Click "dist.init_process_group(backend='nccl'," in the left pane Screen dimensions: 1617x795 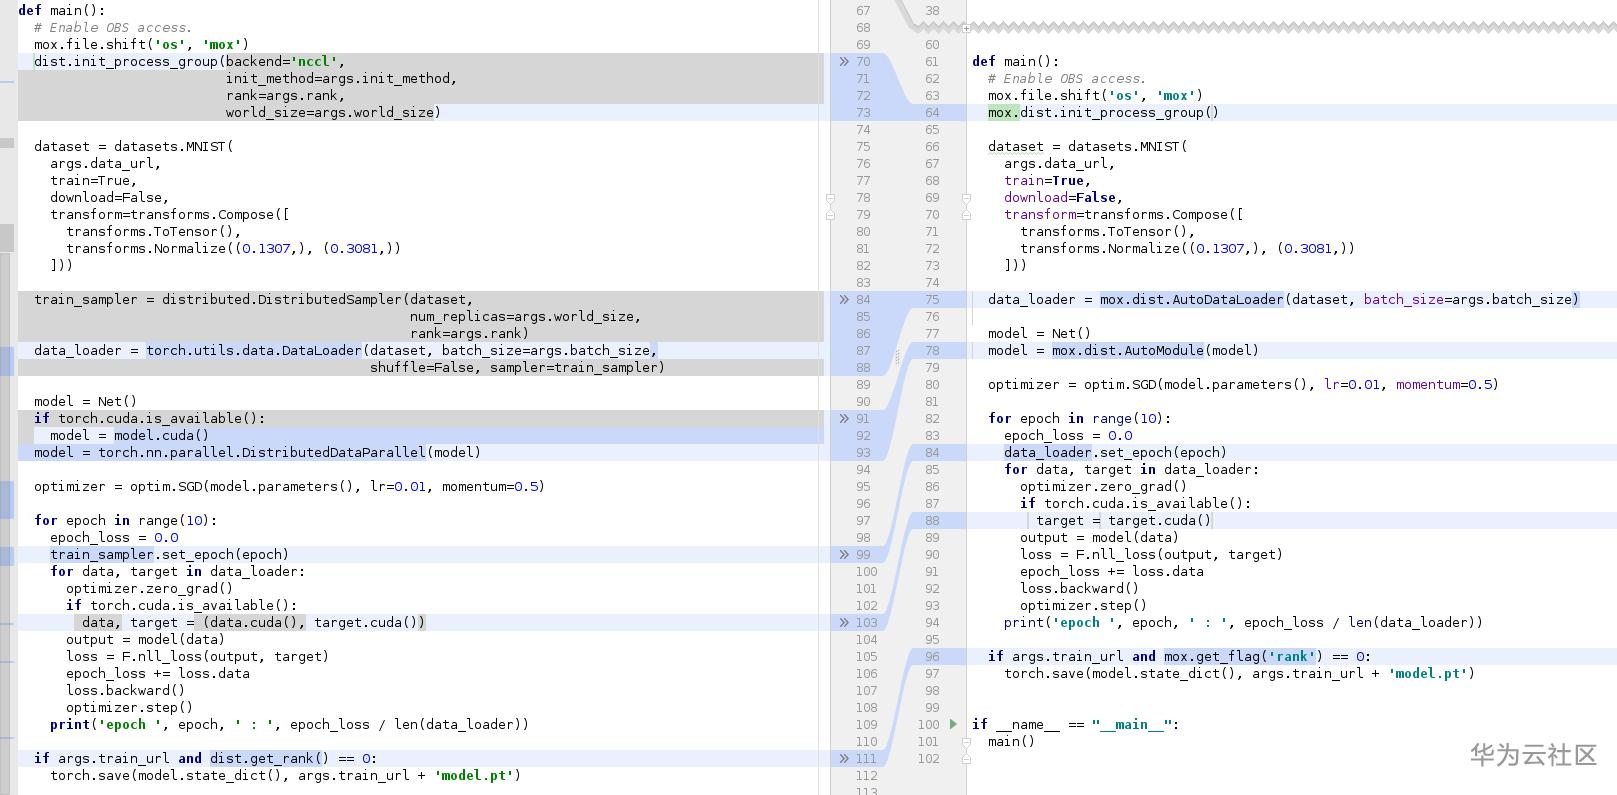189,62
